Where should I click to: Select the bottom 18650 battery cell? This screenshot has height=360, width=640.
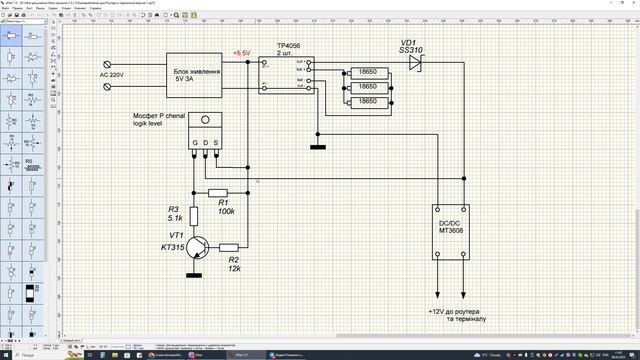tap(369, 102)
